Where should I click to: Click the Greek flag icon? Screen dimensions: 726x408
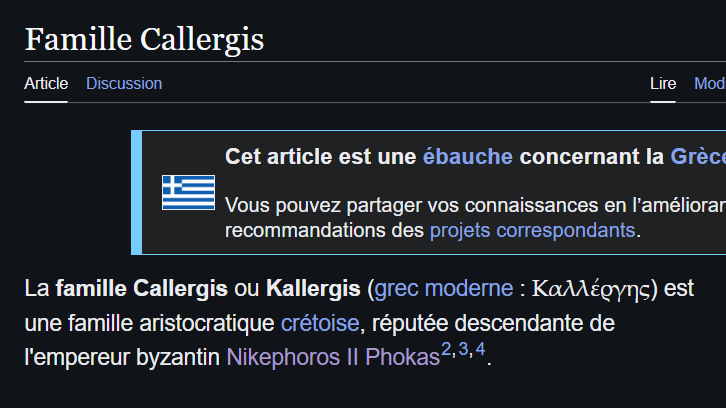click(188, 192)
